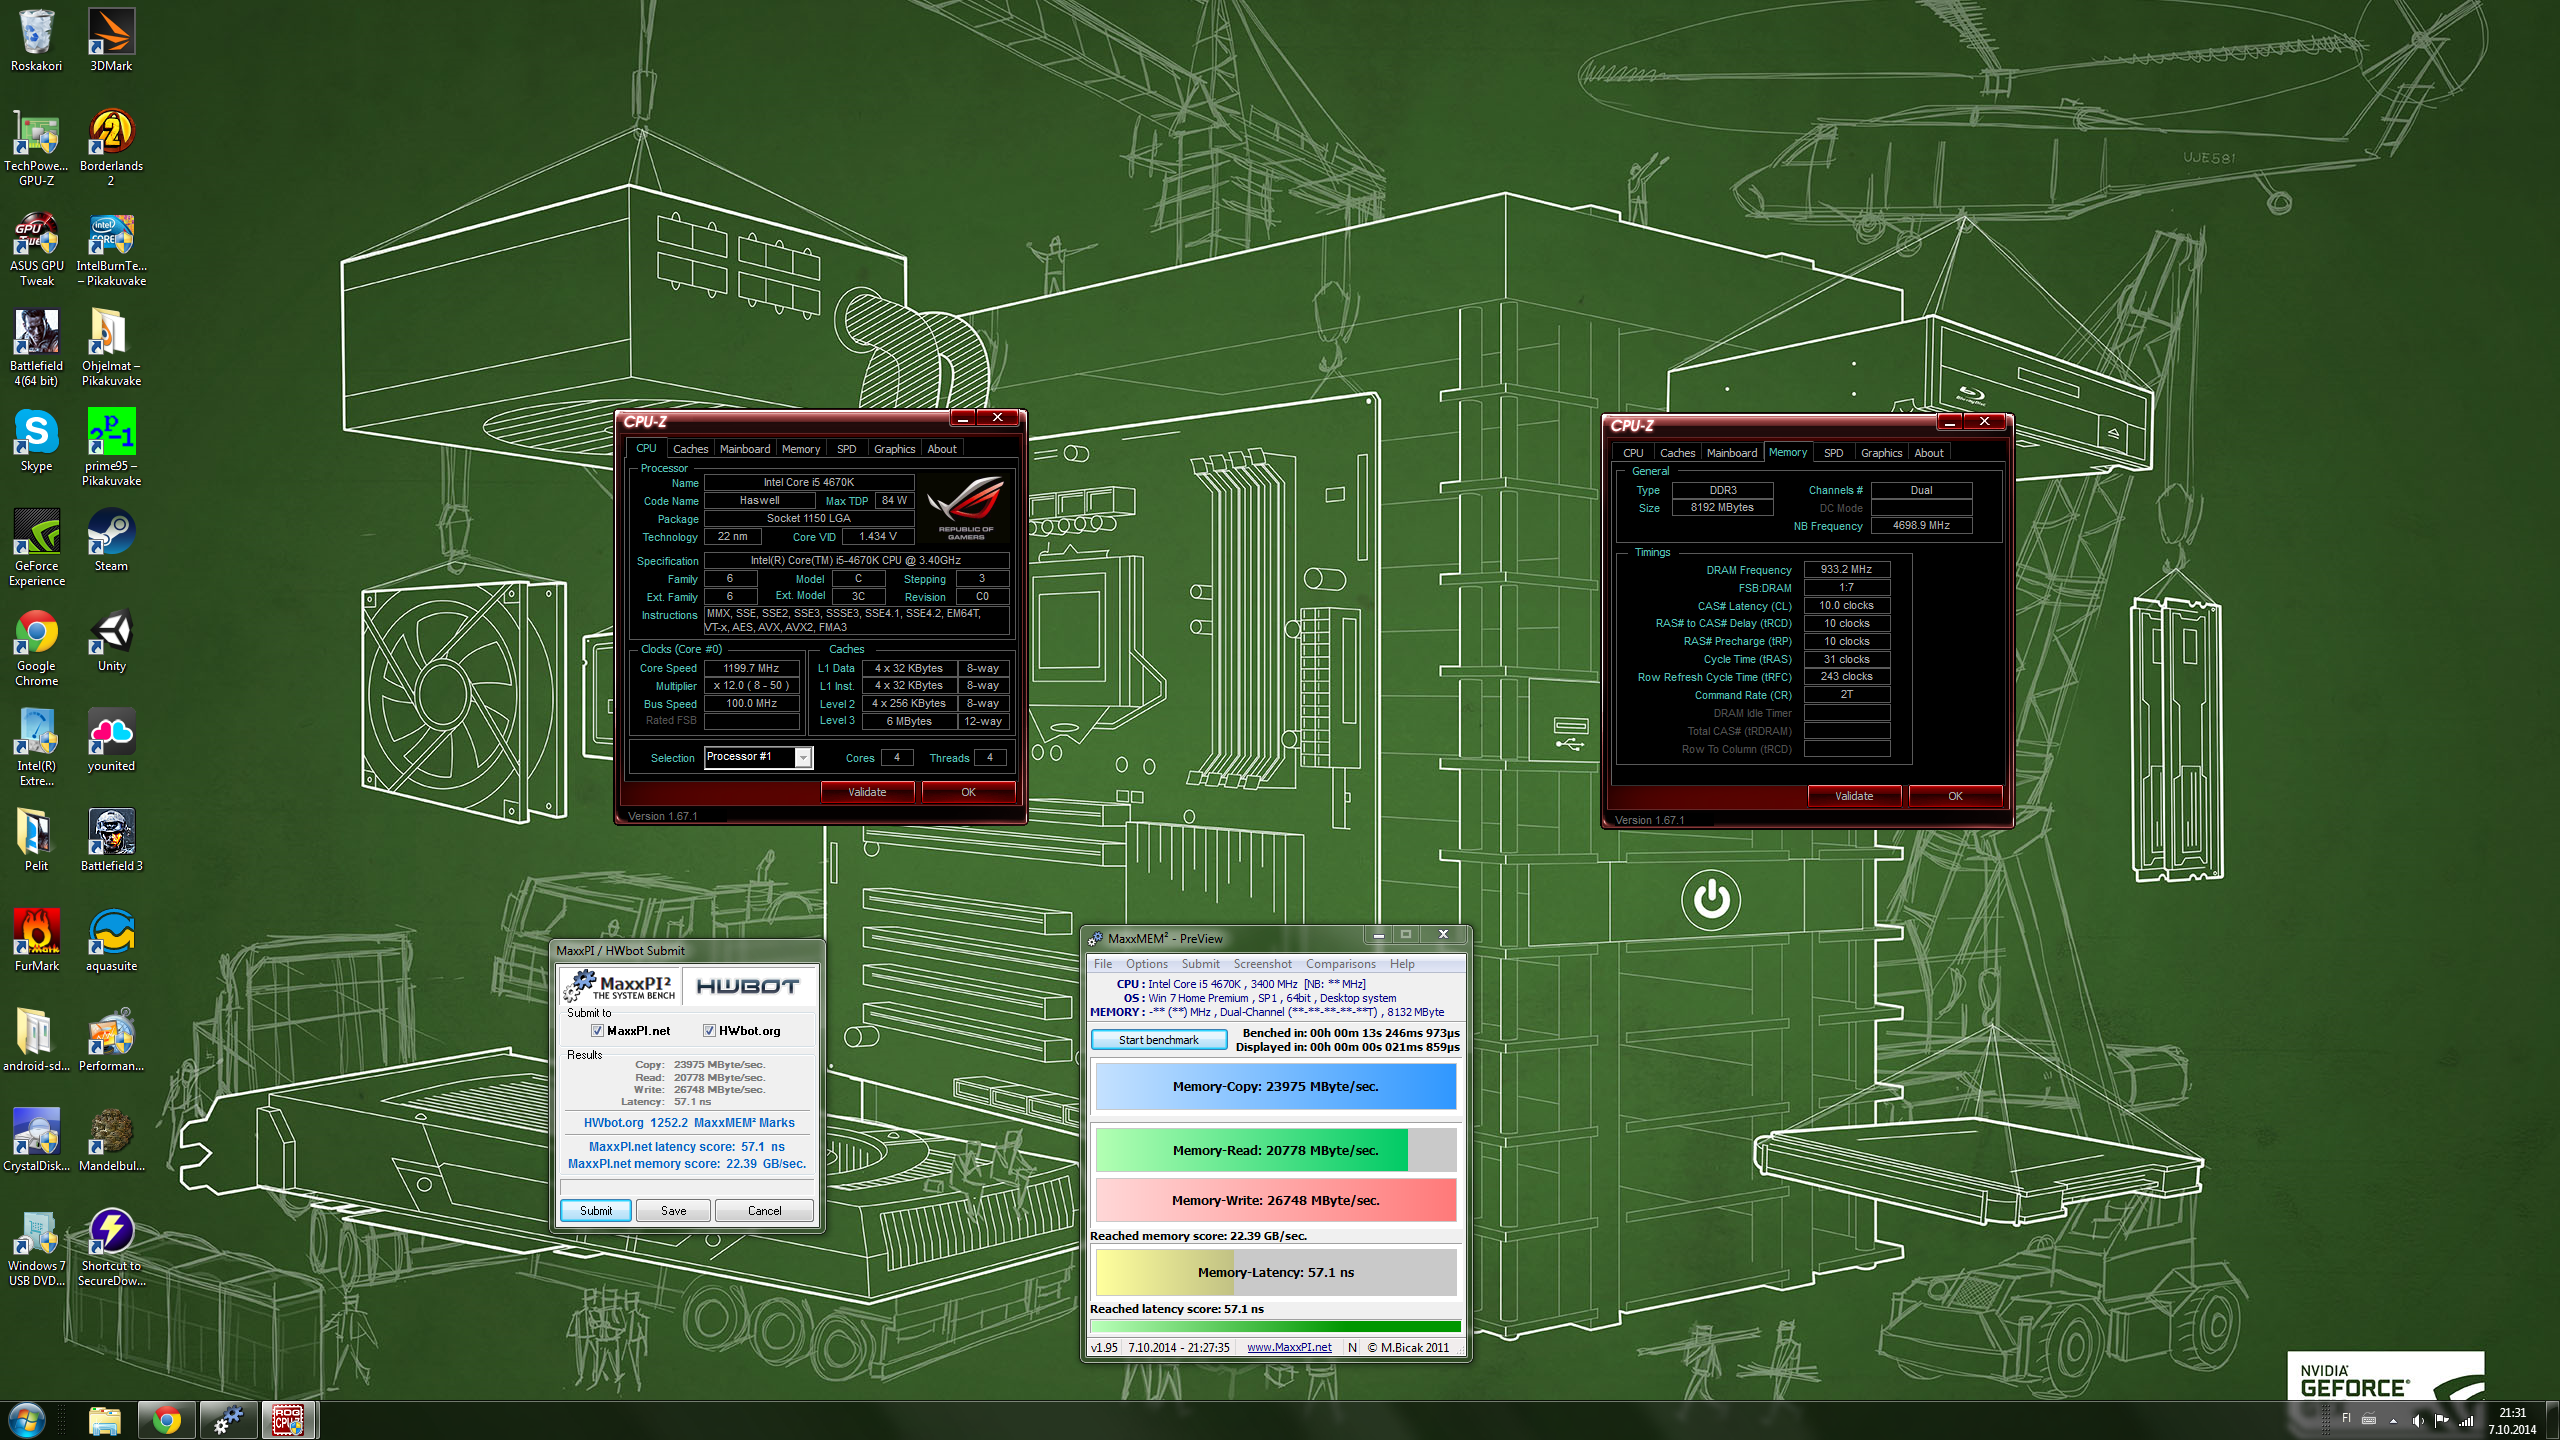2560x1440 pixels.
Task: Switch to the Caches tab in the left CPU-Z window
Action: pyautogui.click(x=690, y=449)
